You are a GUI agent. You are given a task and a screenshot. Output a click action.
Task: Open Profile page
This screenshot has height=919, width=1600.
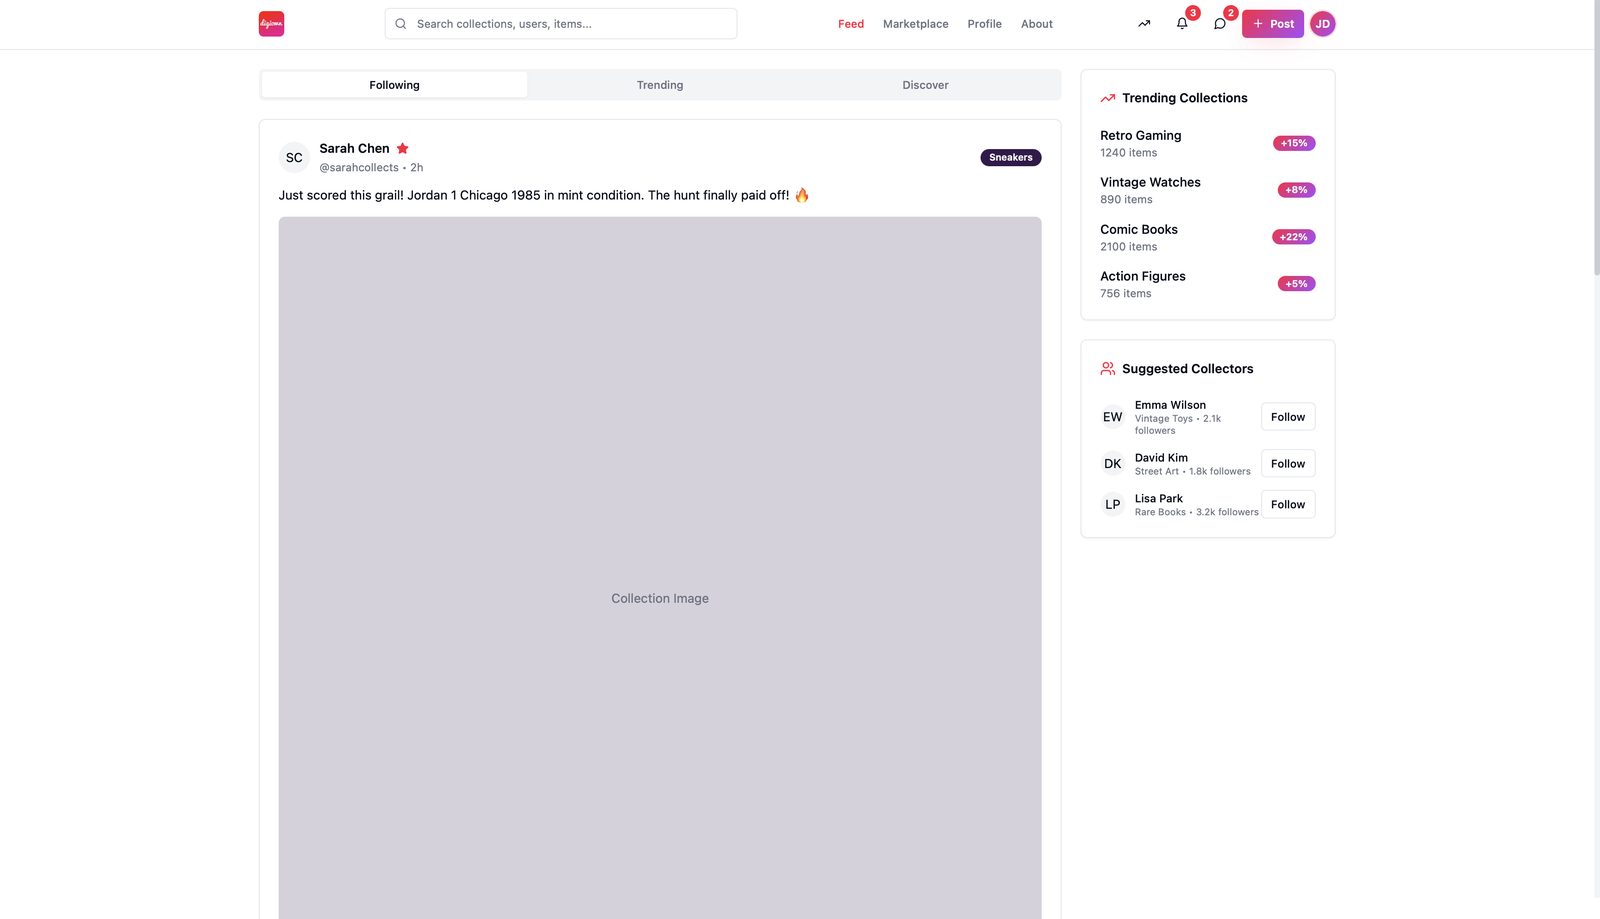985,24
